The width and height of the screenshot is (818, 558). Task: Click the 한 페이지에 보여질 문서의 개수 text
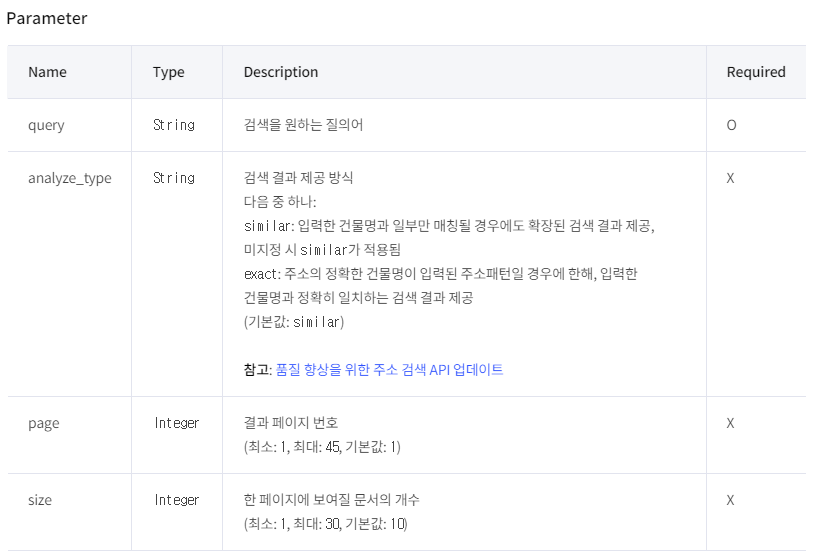[331, 500]
